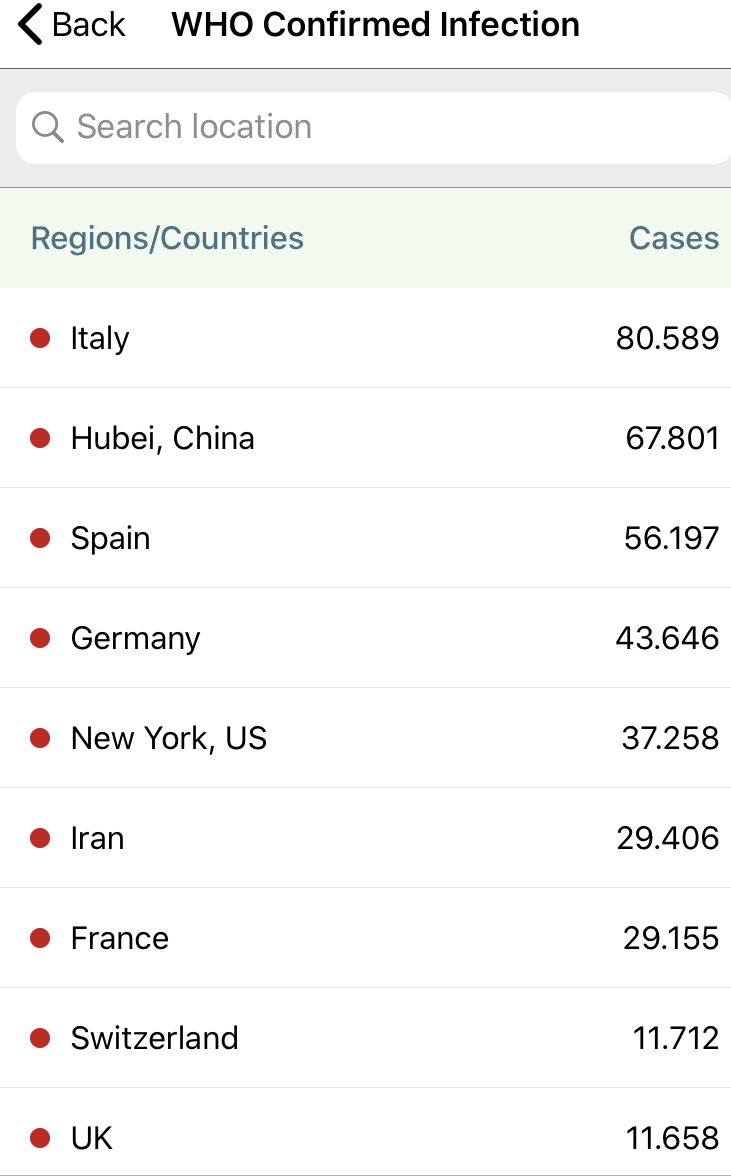Focus the Search location field
The width and height of the screenshot is (731, 1176).
(x=380, y=127)
